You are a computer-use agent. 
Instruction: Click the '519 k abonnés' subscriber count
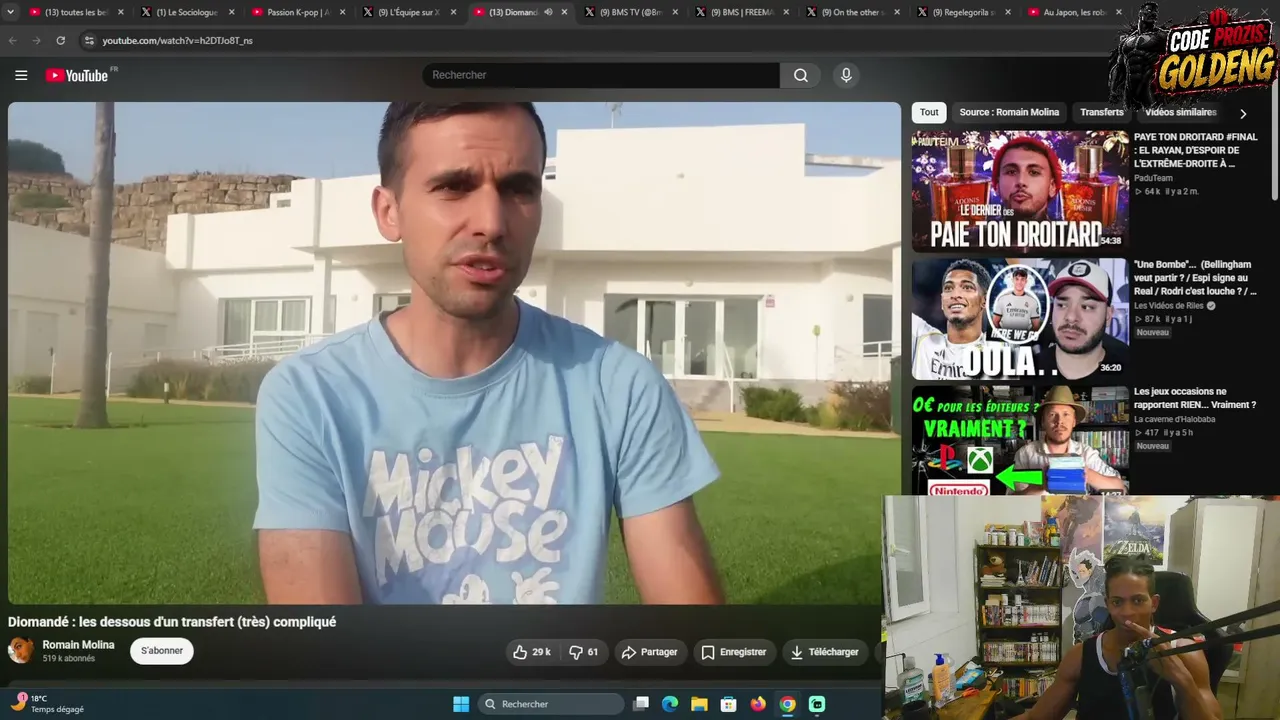click(69, 659)
